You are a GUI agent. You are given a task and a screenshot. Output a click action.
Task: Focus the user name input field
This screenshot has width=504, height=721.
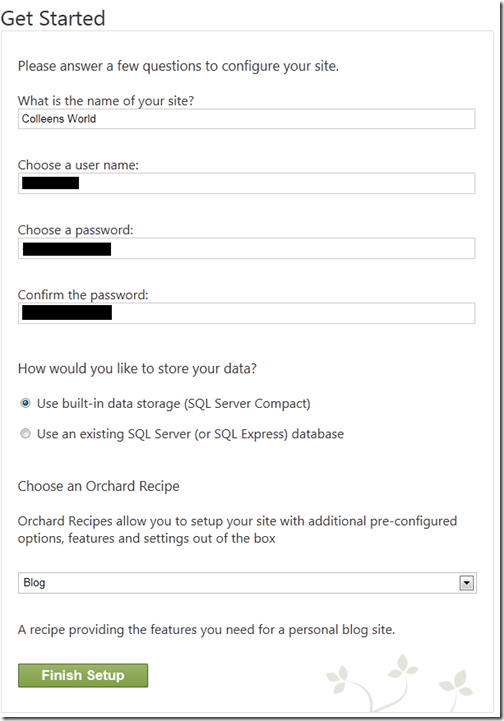tap(246, 183)
